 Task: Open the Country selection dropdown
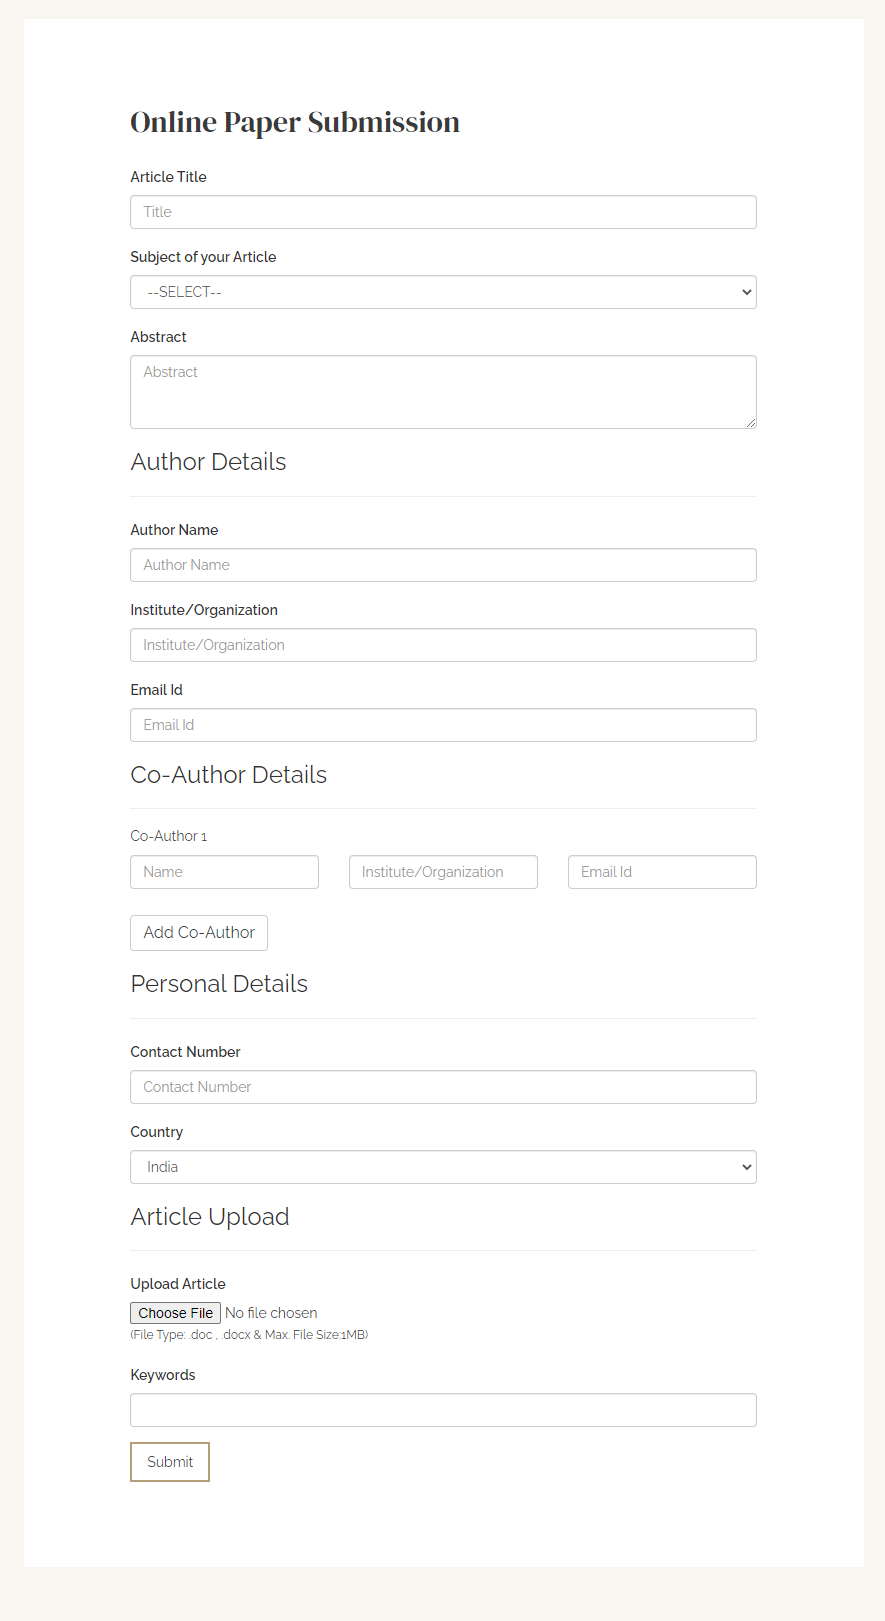pos(443,1166)
